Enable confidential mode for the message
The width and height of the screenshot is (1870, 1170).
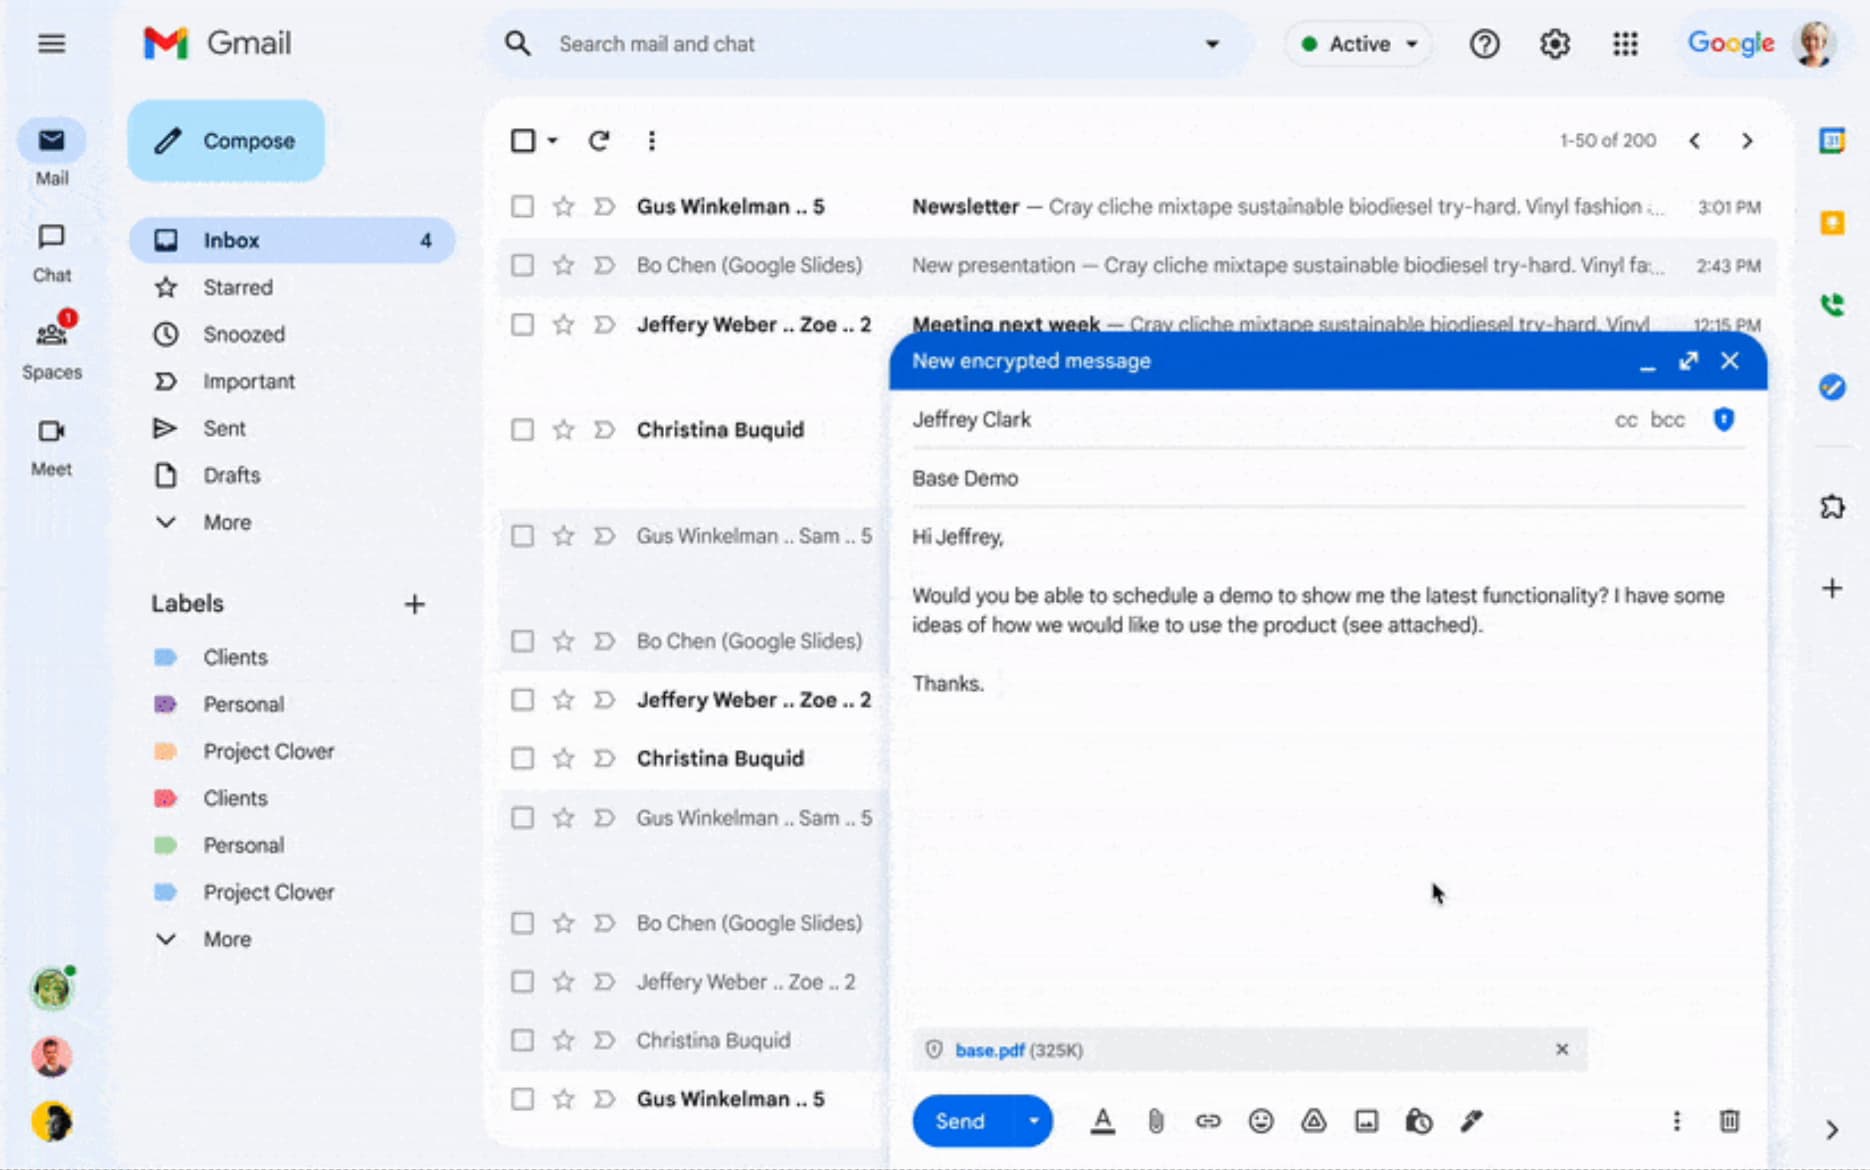(x=1419, y=1121)
